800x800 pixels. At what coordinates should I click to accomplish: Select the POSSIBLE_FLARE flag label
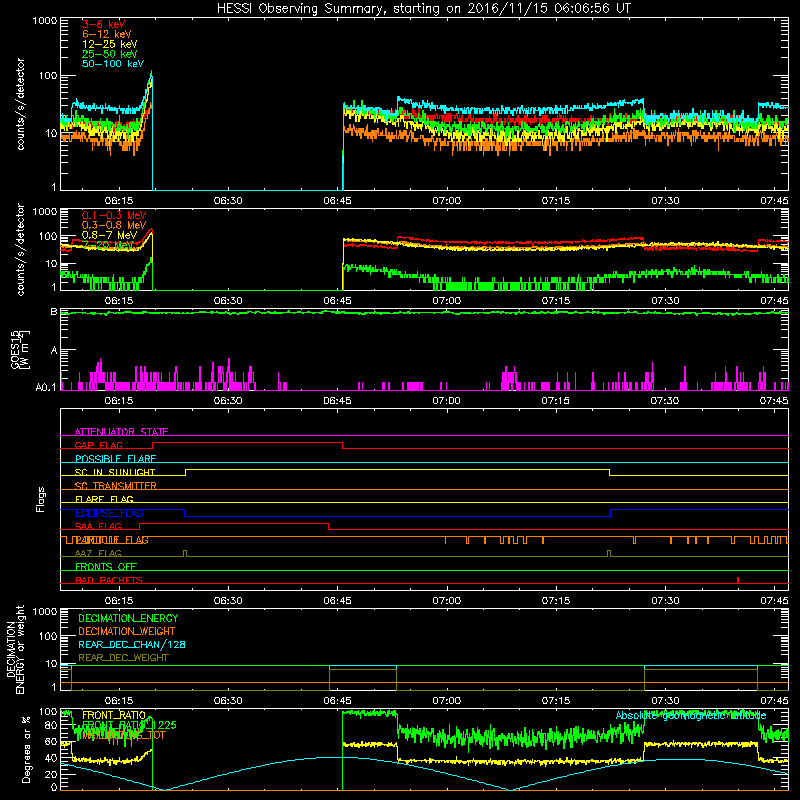(115, 459)
